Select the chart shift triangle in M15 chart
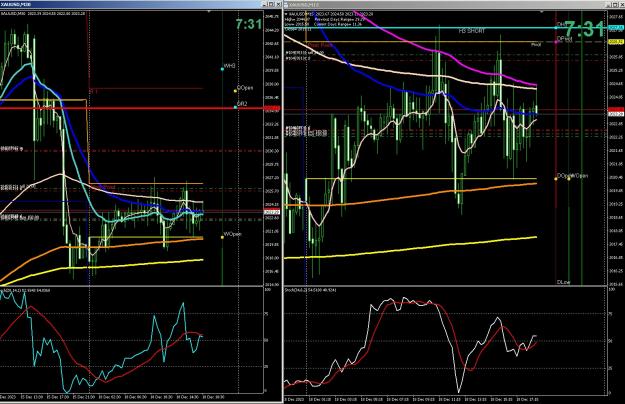625x404 pixels. pyautogui.click(x=541, y=12)
